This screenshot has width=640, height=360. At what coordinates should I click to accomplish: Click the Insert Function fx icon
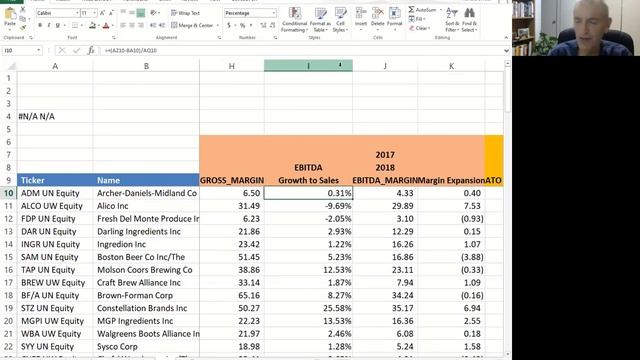coord(91,50)
